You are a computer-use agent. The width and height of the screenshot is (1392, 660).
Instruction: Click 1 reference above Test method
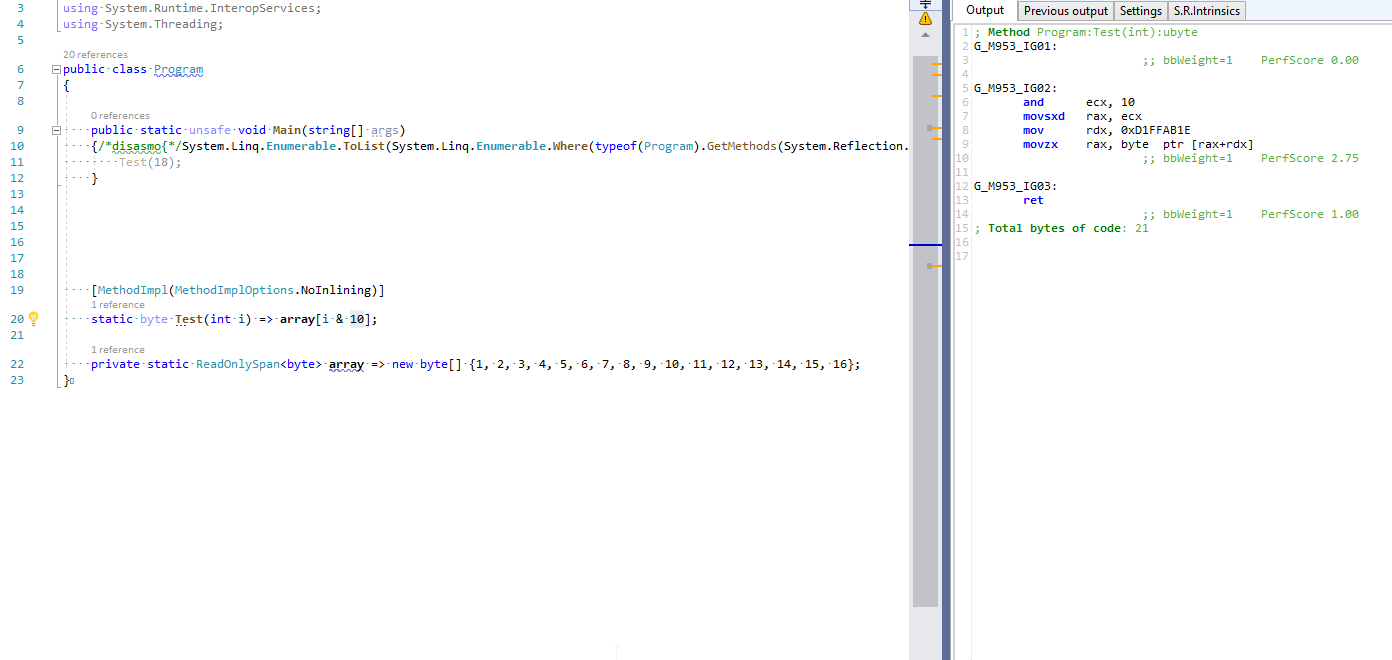pyautogui.click(x=118, y=305)
